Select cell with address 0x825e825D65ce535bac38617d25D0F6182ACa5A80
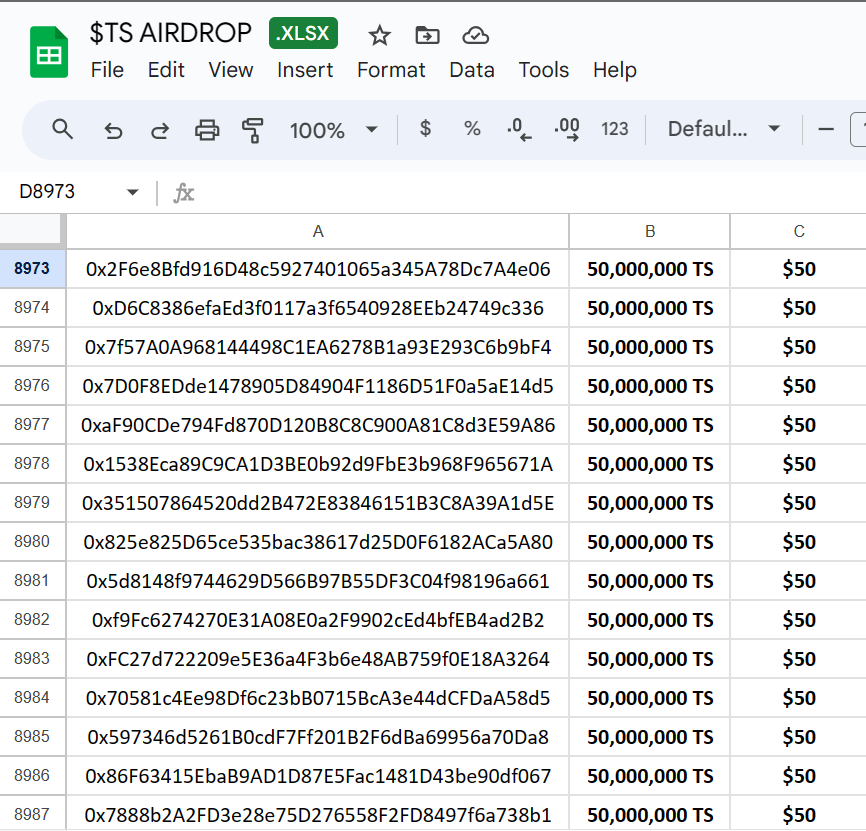Image resolution: width=866 pixels, height=831 pixels. (x=318, y=542)
